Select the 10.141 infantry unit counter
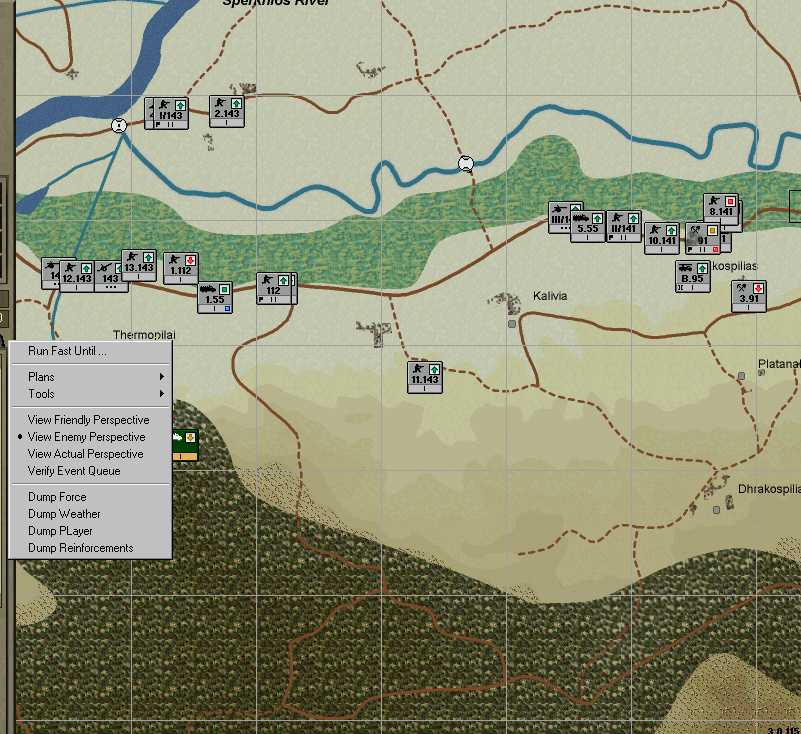This screenshot has height=734, width=801. [662, 238]
